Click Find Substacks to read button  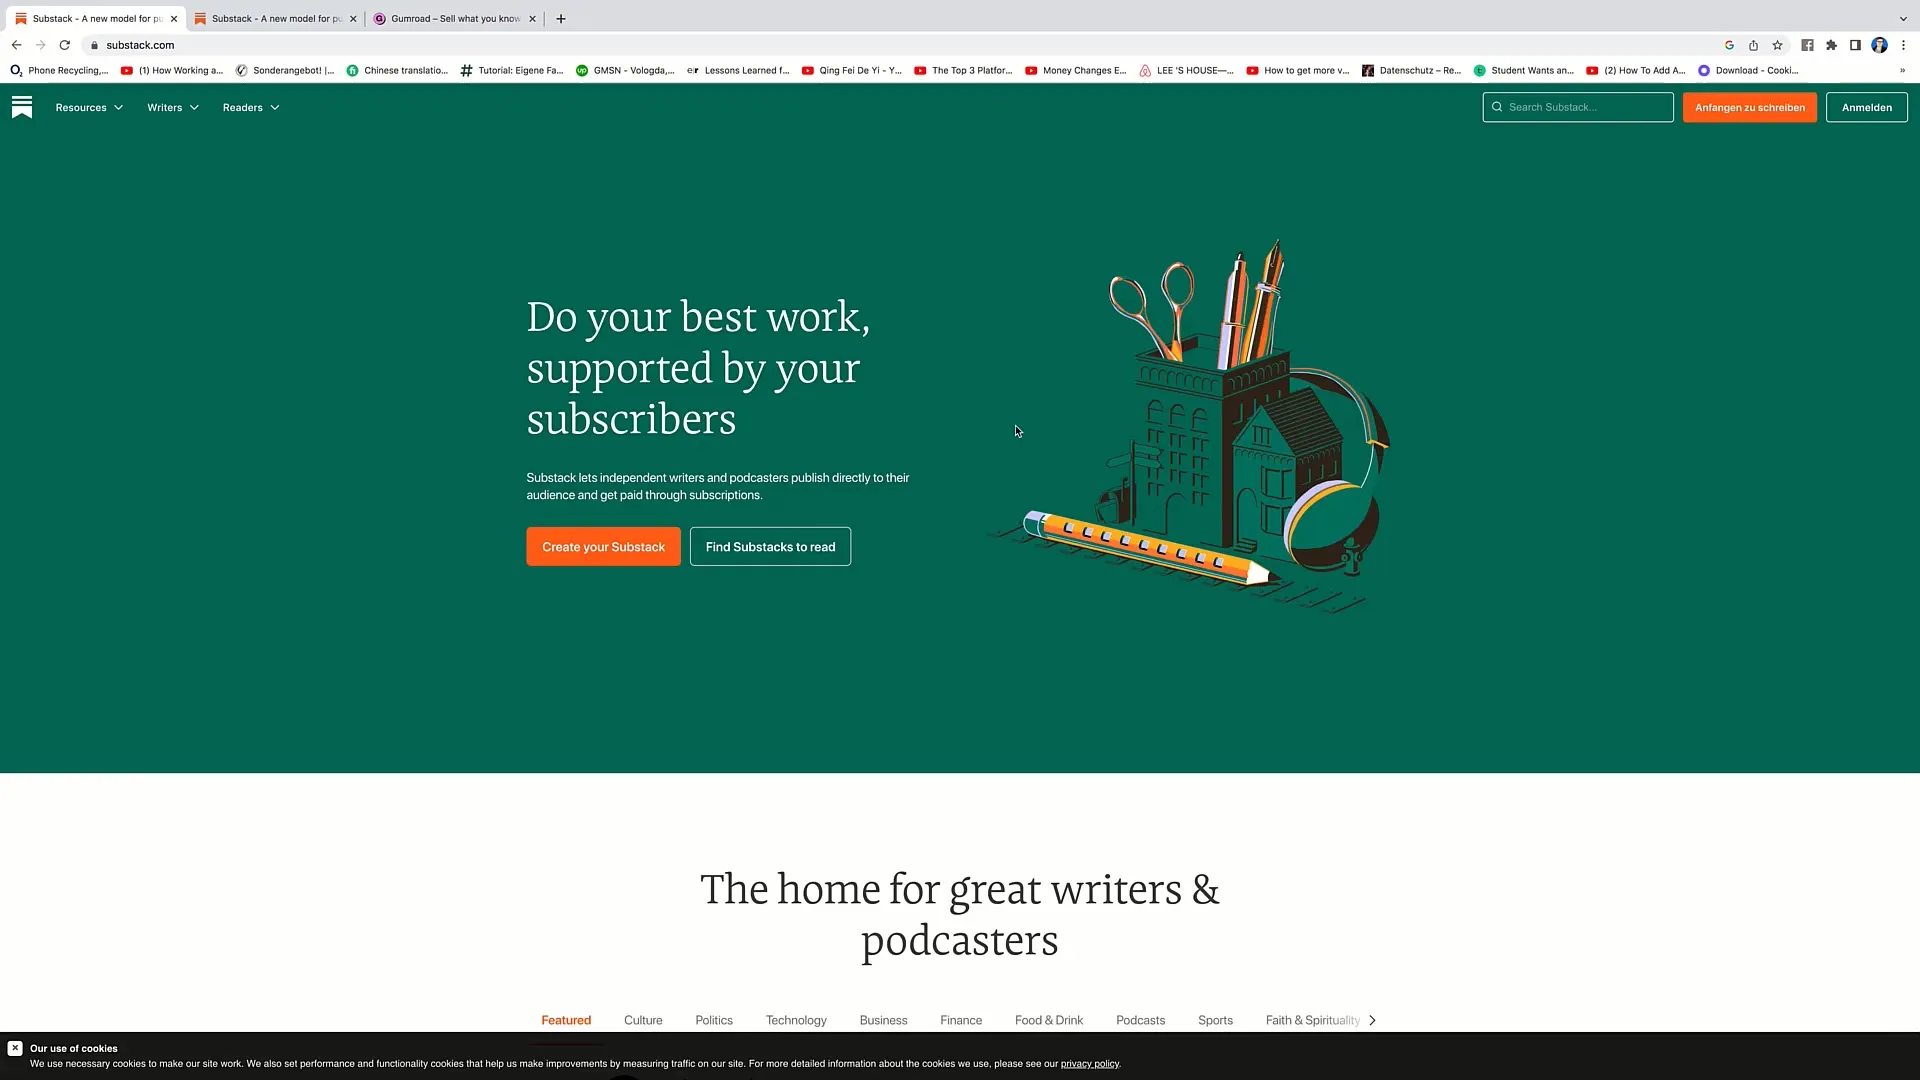coord(770,546)
